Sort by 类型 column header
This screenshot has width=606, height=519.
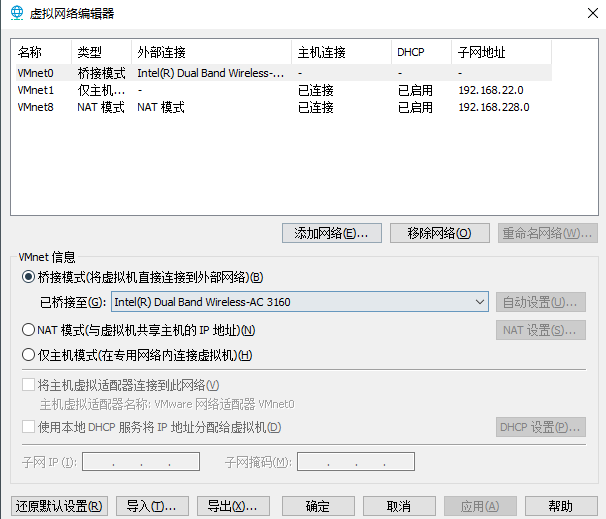point(101,52)
